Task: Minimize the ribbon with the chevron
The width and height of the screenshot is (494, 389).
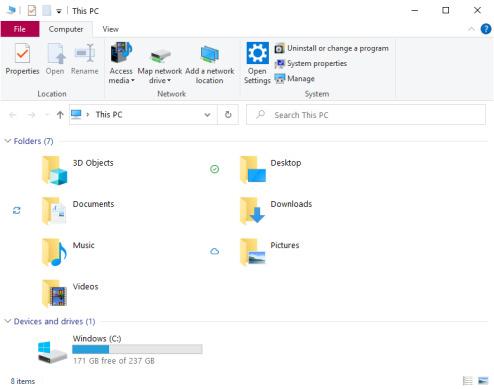Action: click(x=471, y=29)
